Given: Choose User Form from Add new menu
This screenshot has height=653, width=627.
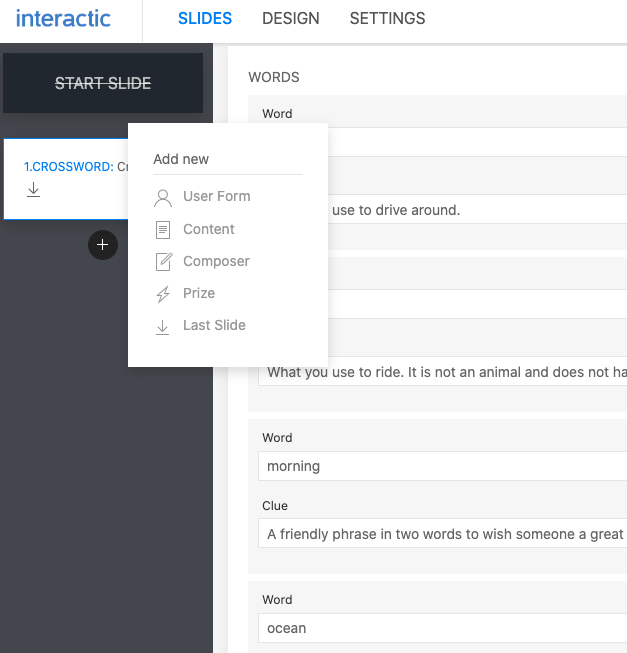Looking at the screenshot, I should pos(216,197).
